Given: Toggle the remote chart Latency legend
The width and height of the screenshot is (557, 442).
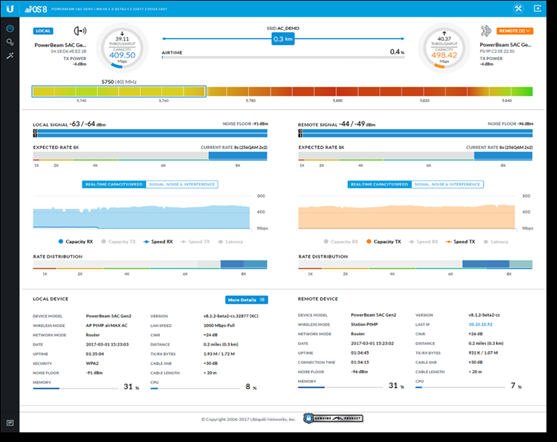Looking at the screenshot, I should coord(496,242).
